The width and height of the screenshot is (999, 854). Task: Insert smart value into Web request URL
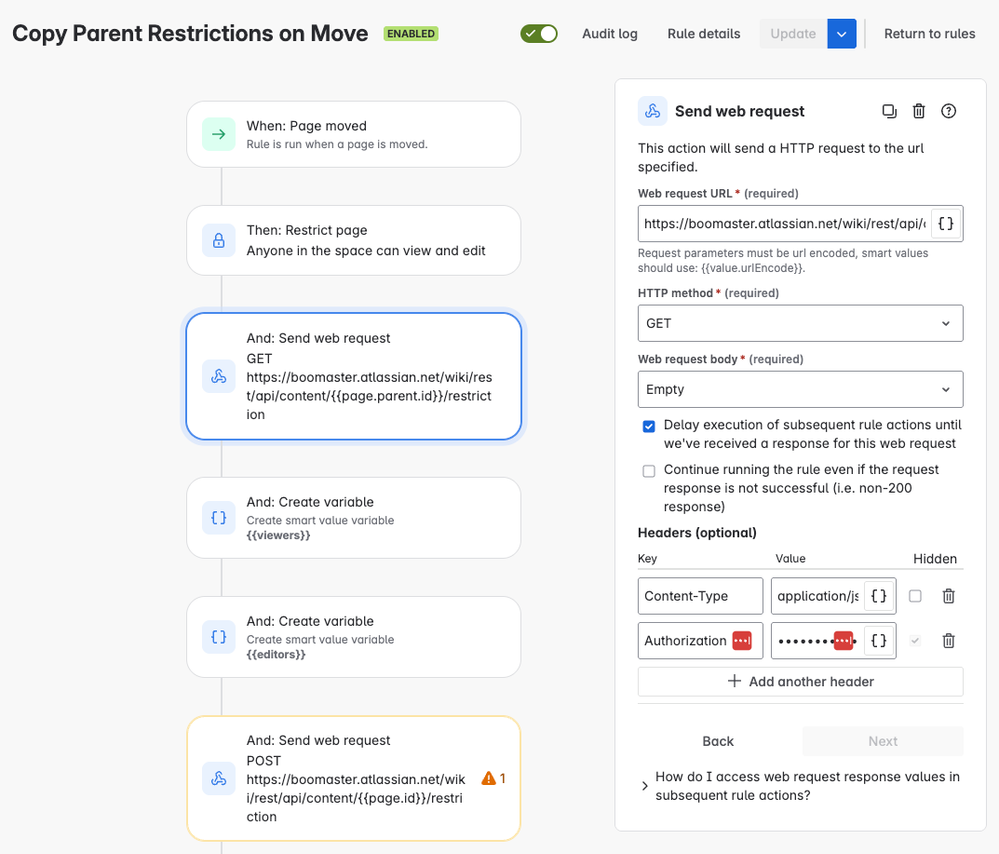[946, 224]
